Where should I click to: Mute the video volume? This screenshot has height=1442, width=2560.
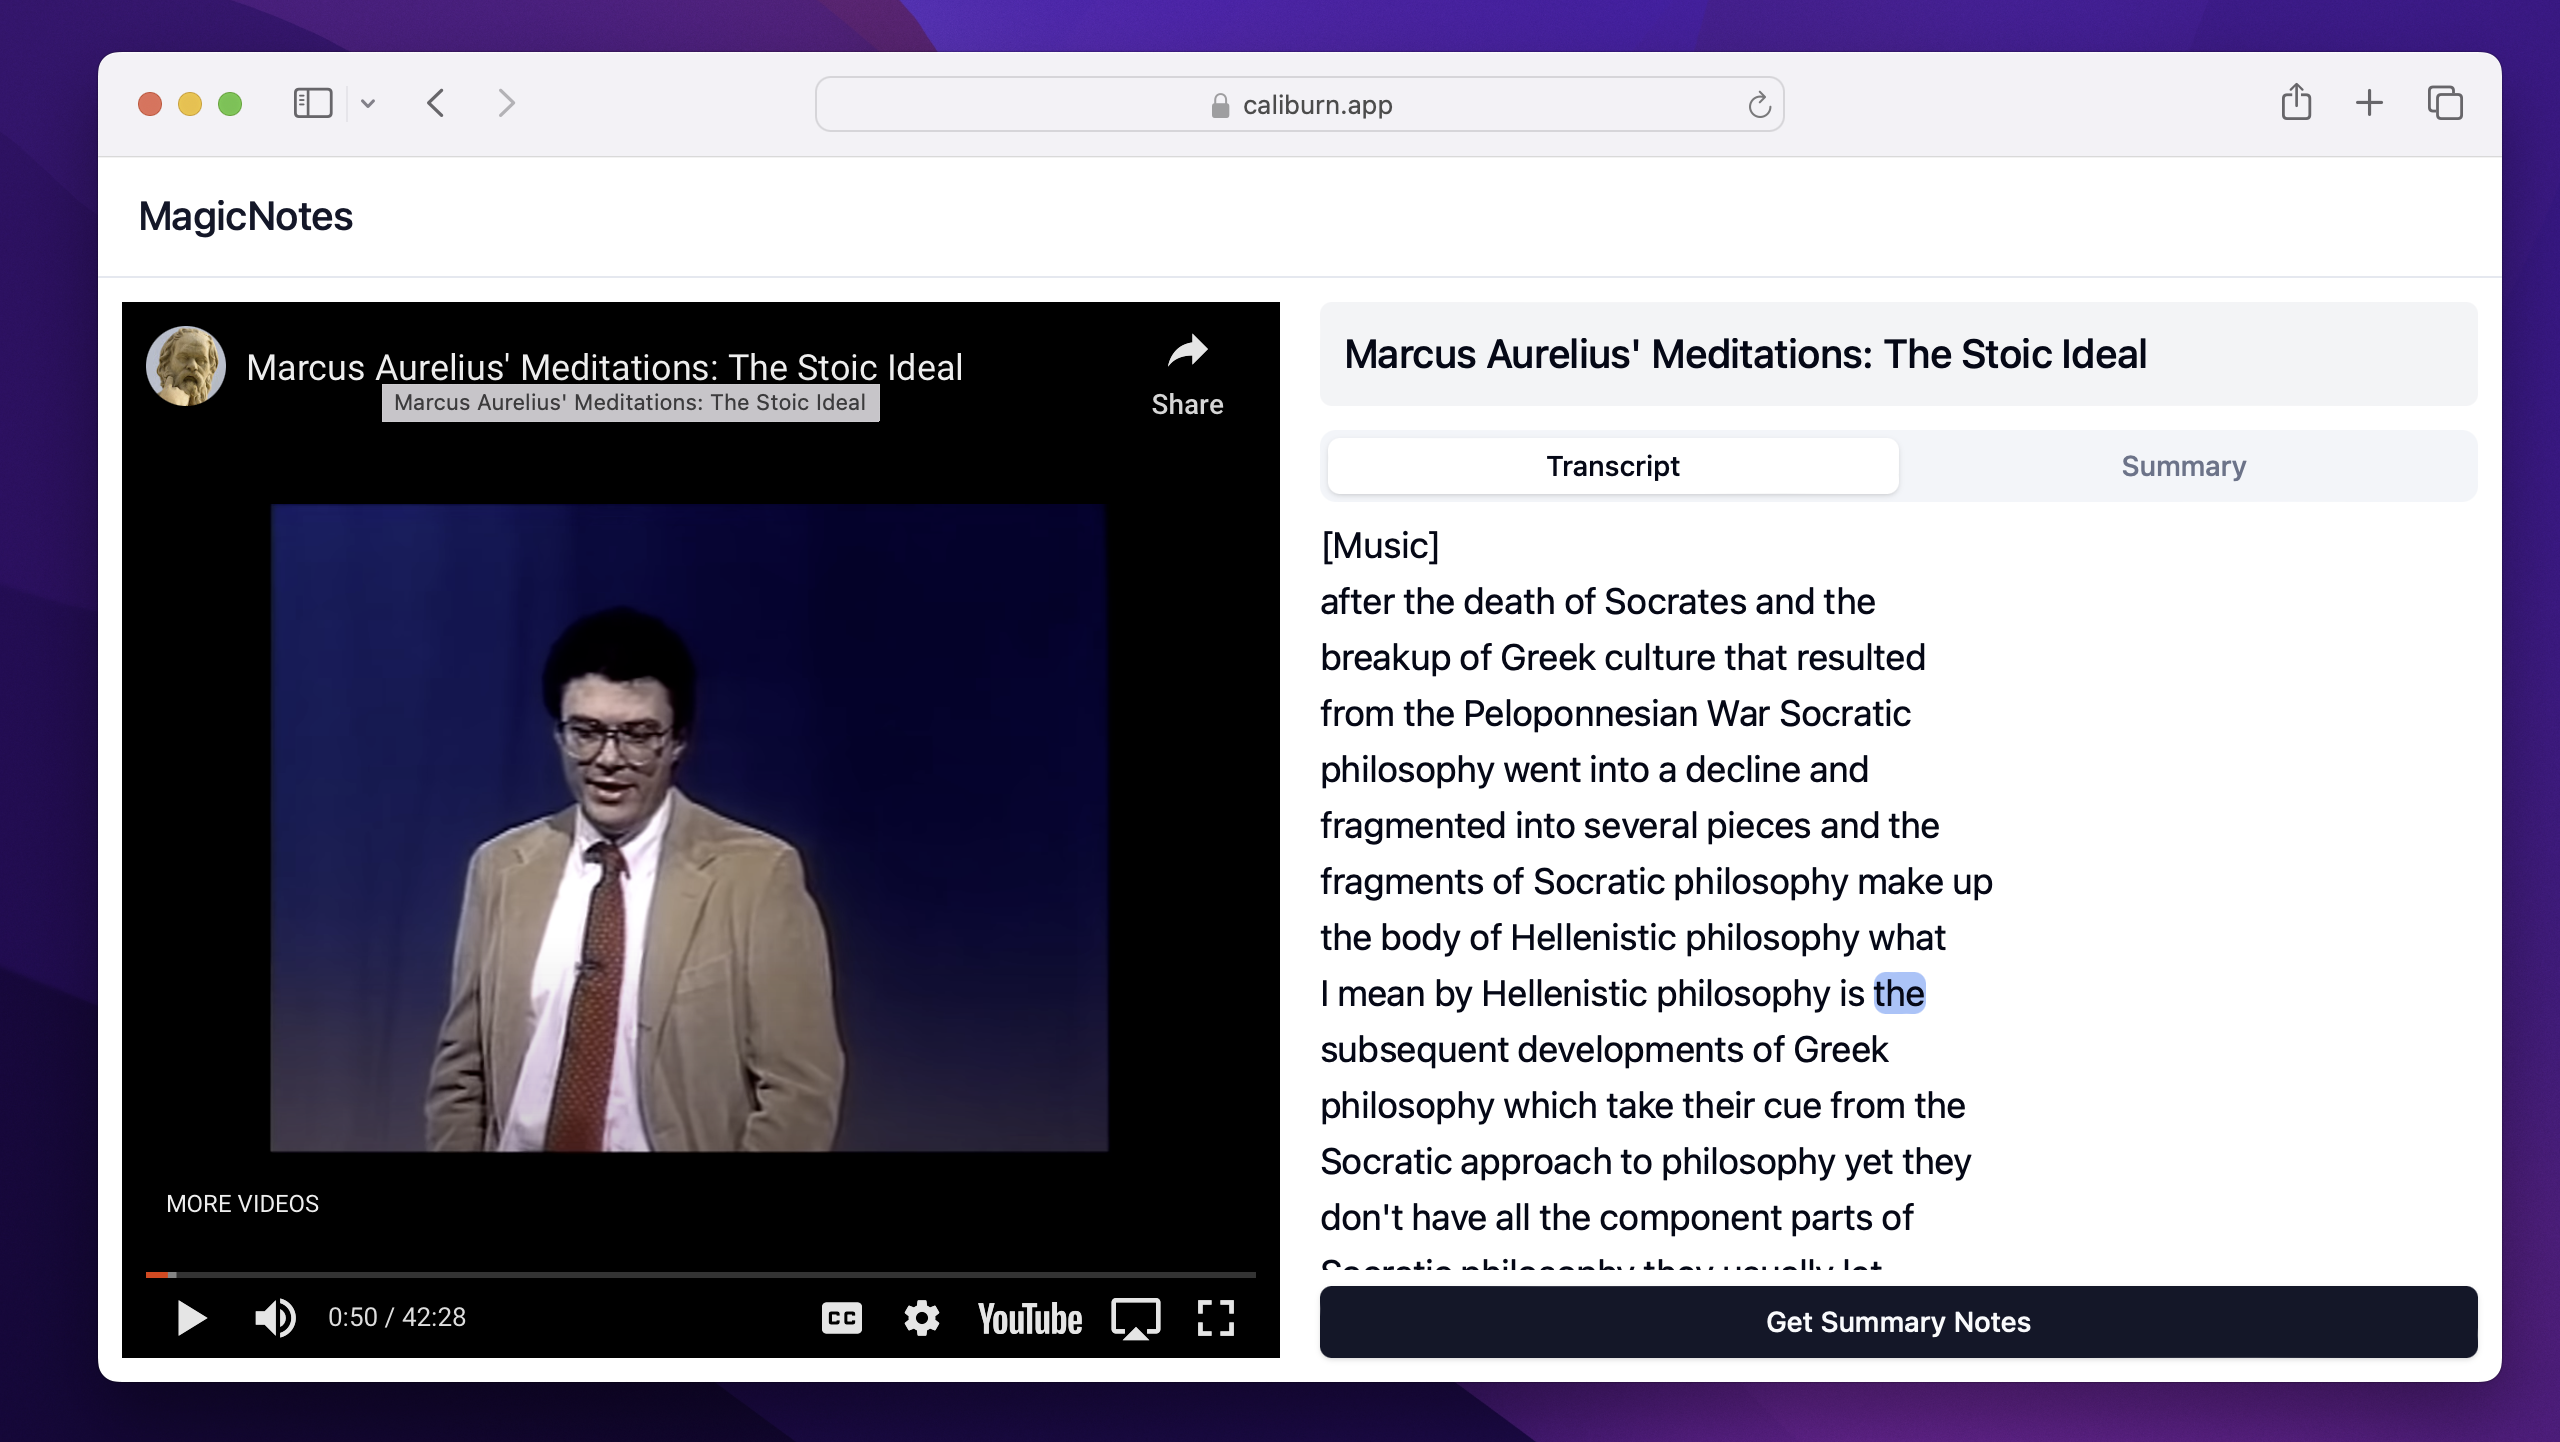(x=274, y=1318)
